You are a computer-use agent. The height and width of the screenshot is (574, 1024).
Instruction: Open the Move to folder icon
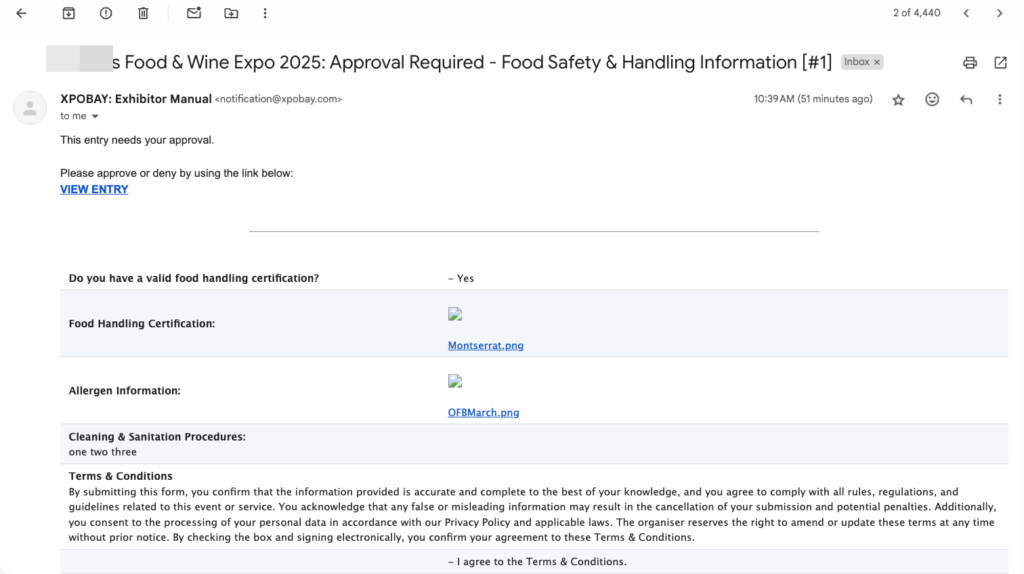[231, 13]
